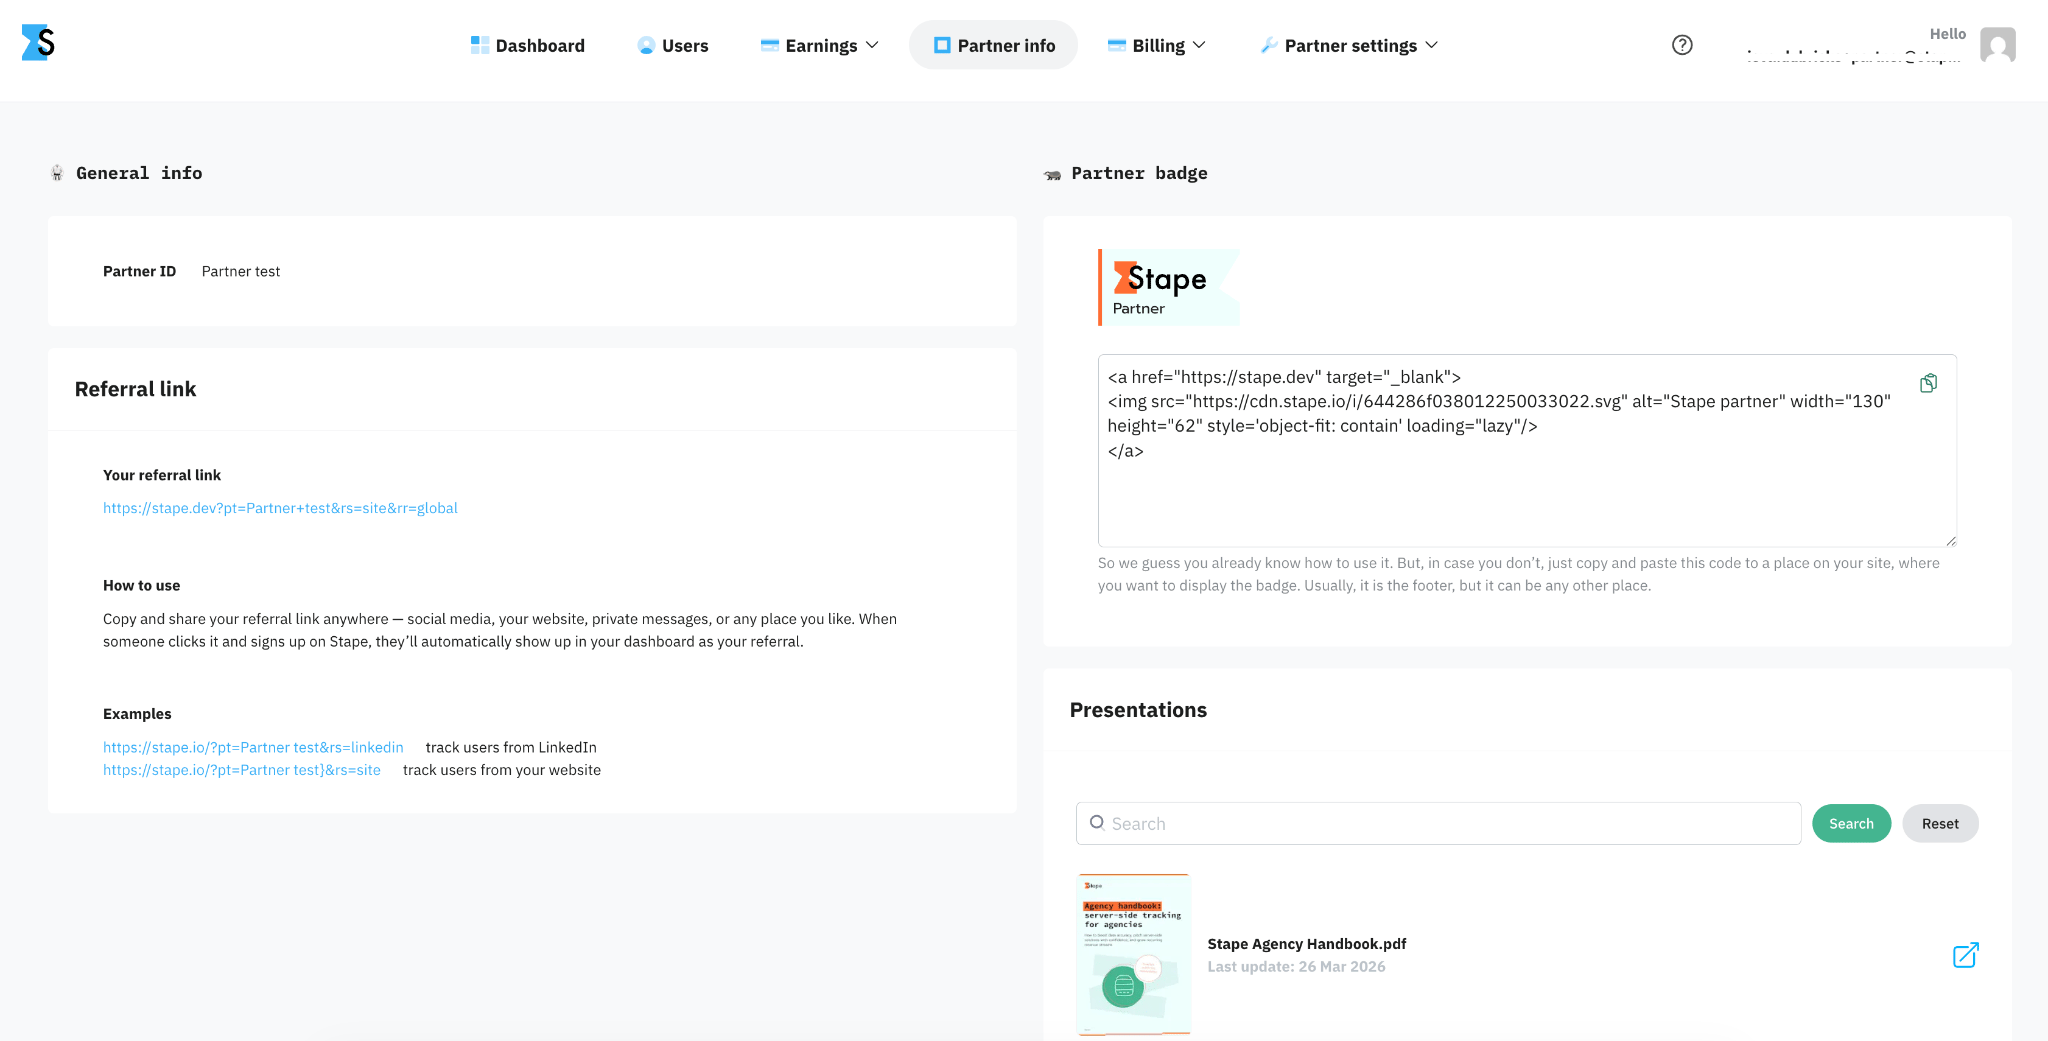This screenshot has width=2048, height=1041.
Task: Click the Hello greeting text
Action: pos(1947,34)
